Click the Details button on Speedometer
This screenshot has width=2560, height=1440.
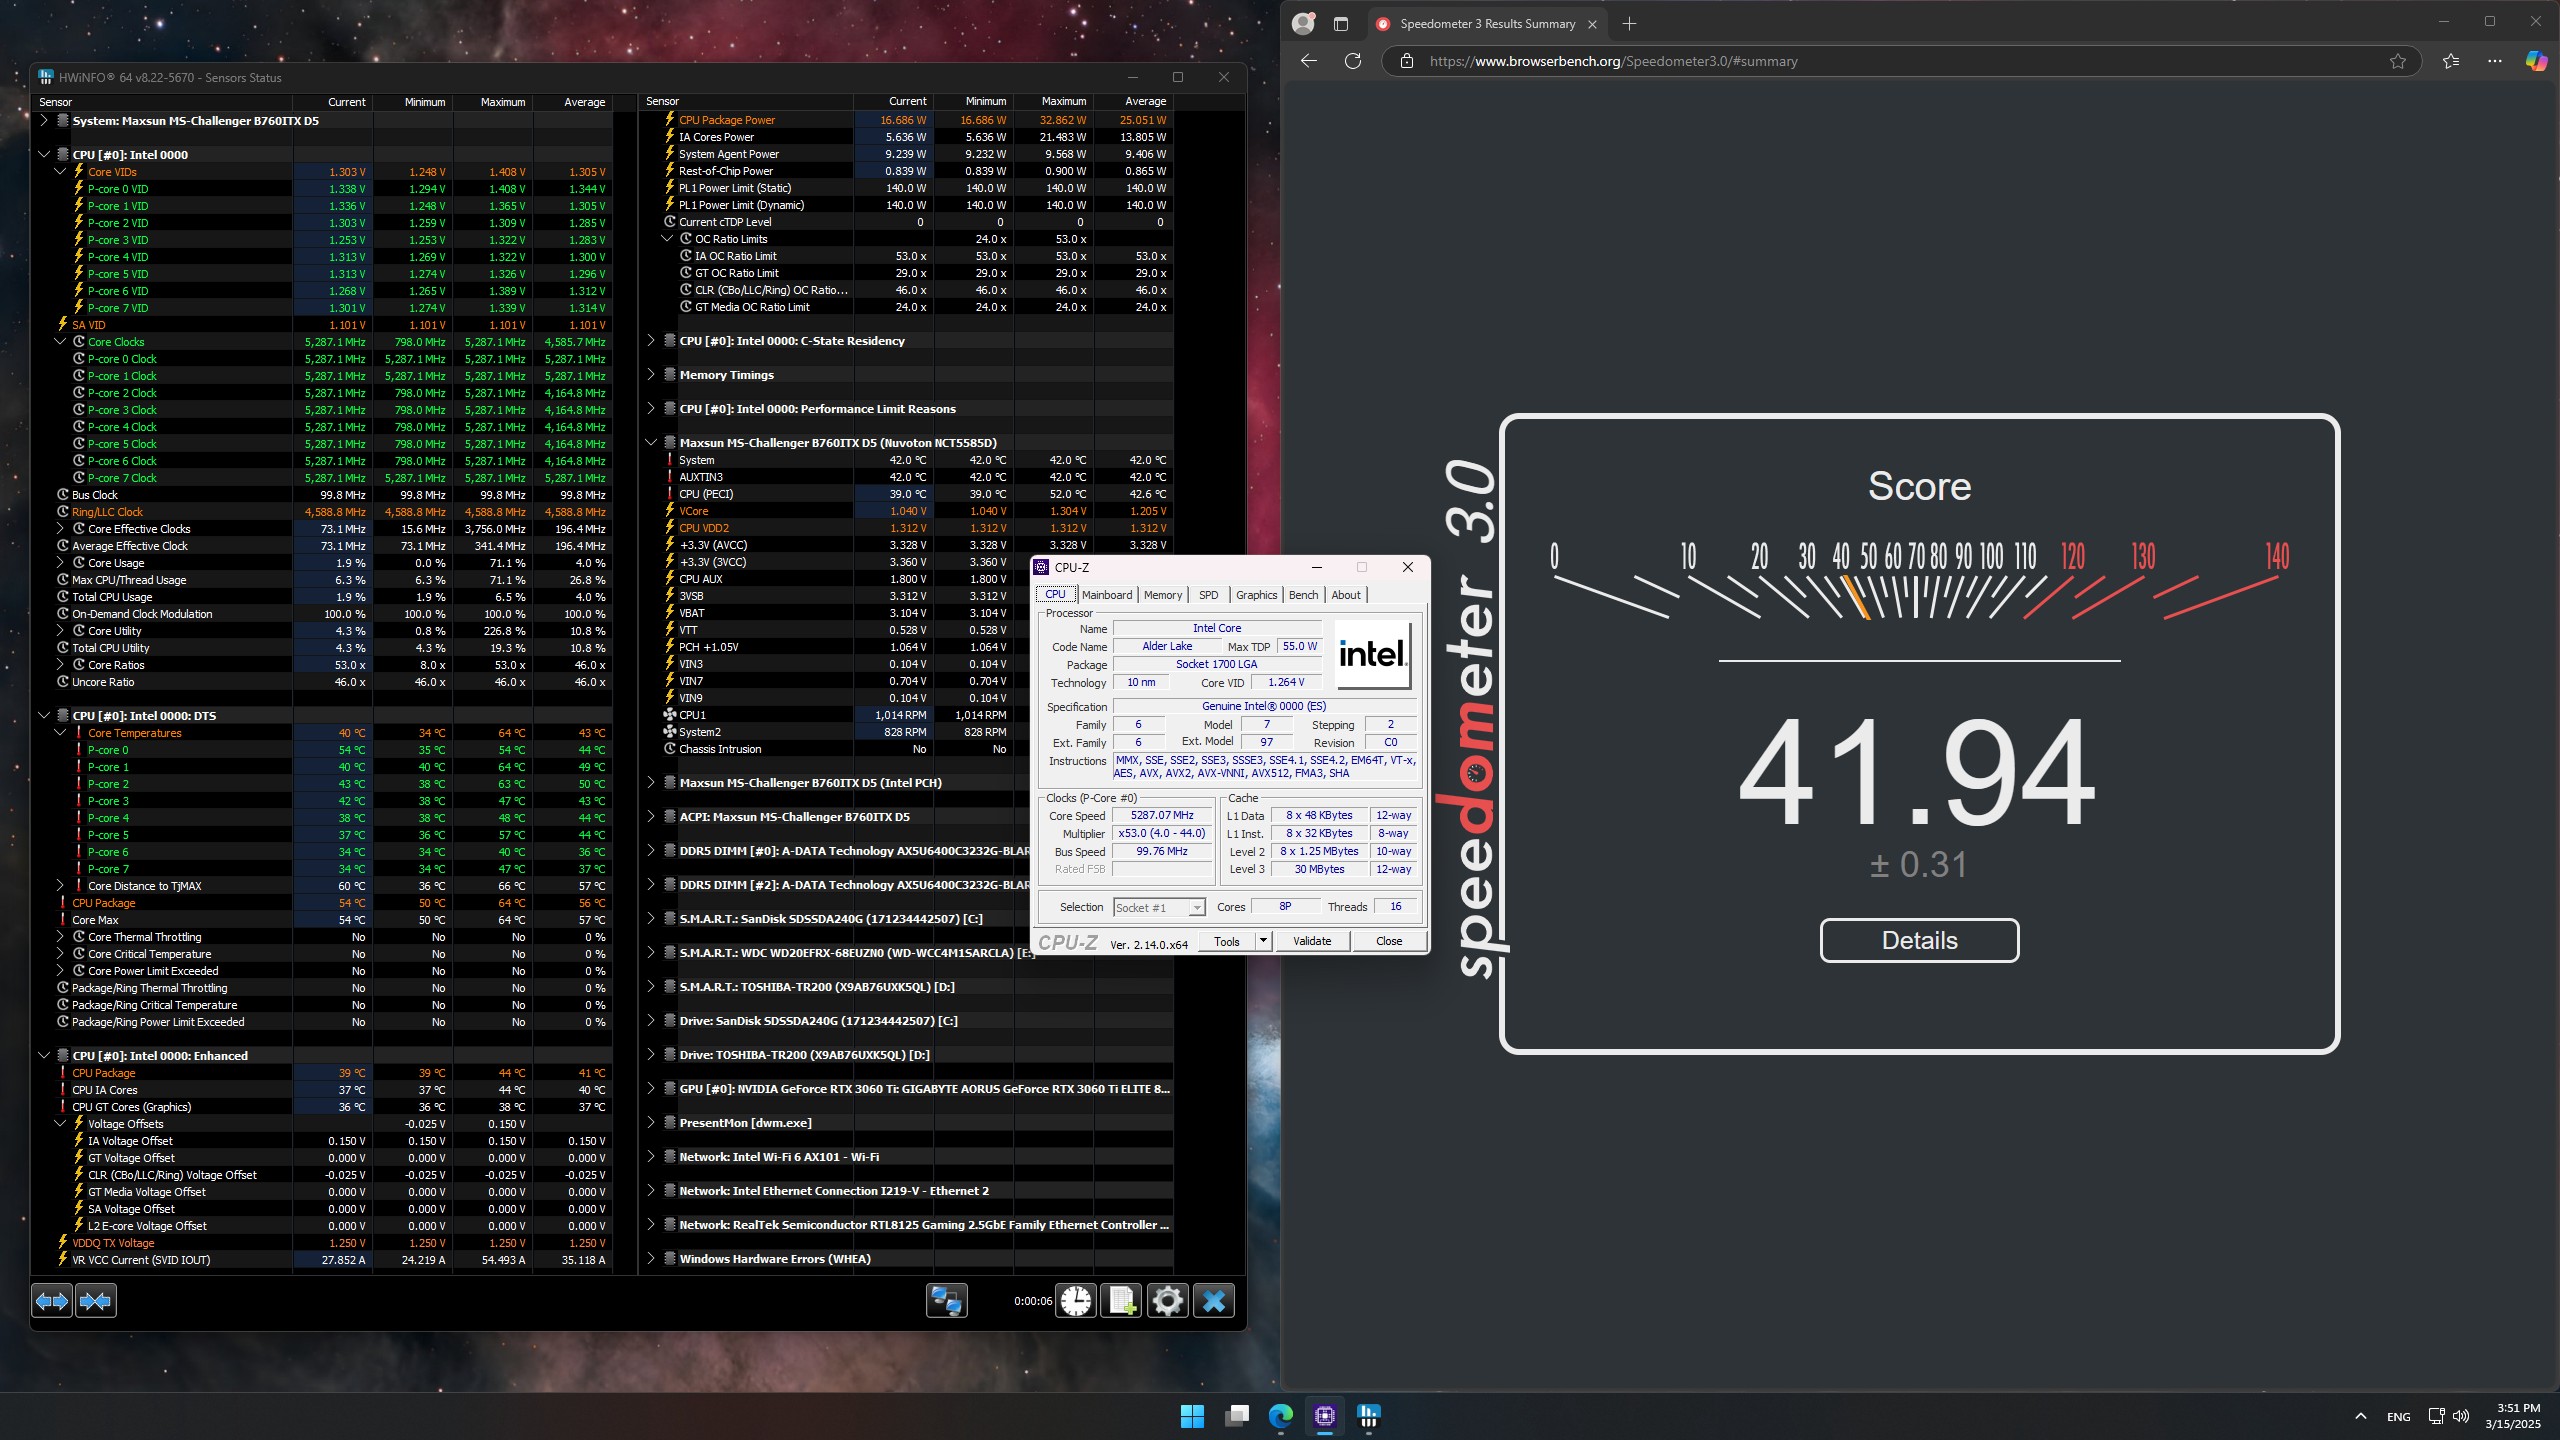tap(1919, 941)
